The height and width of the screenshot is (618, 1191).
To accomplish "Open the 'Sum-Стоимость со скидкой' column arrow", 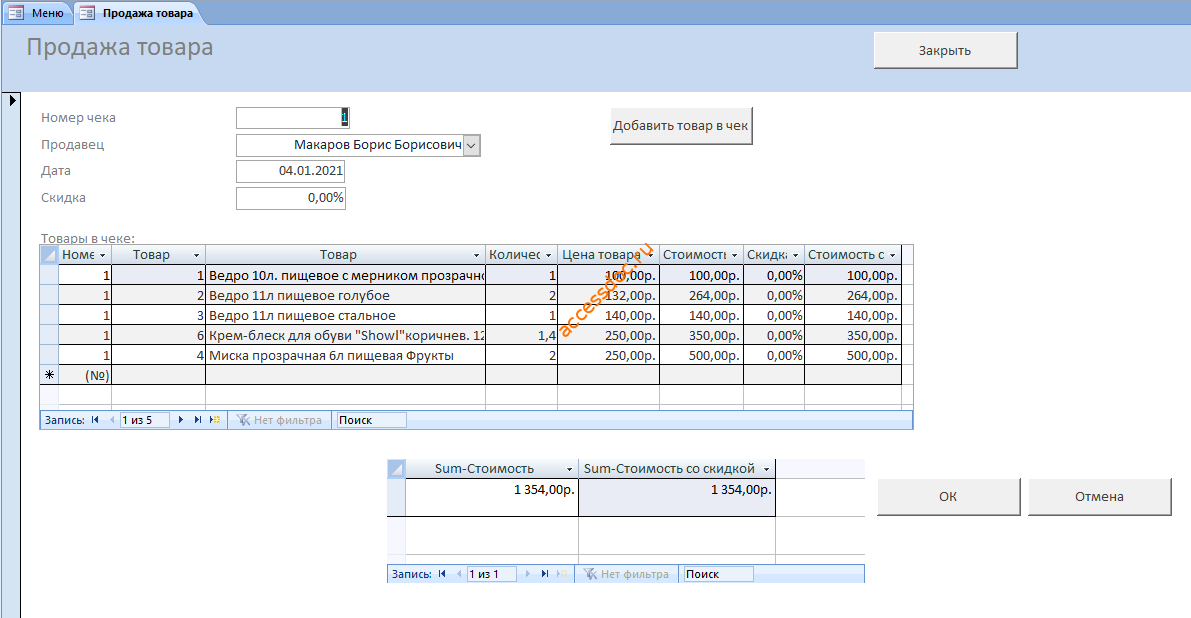I will coord(766,469).
